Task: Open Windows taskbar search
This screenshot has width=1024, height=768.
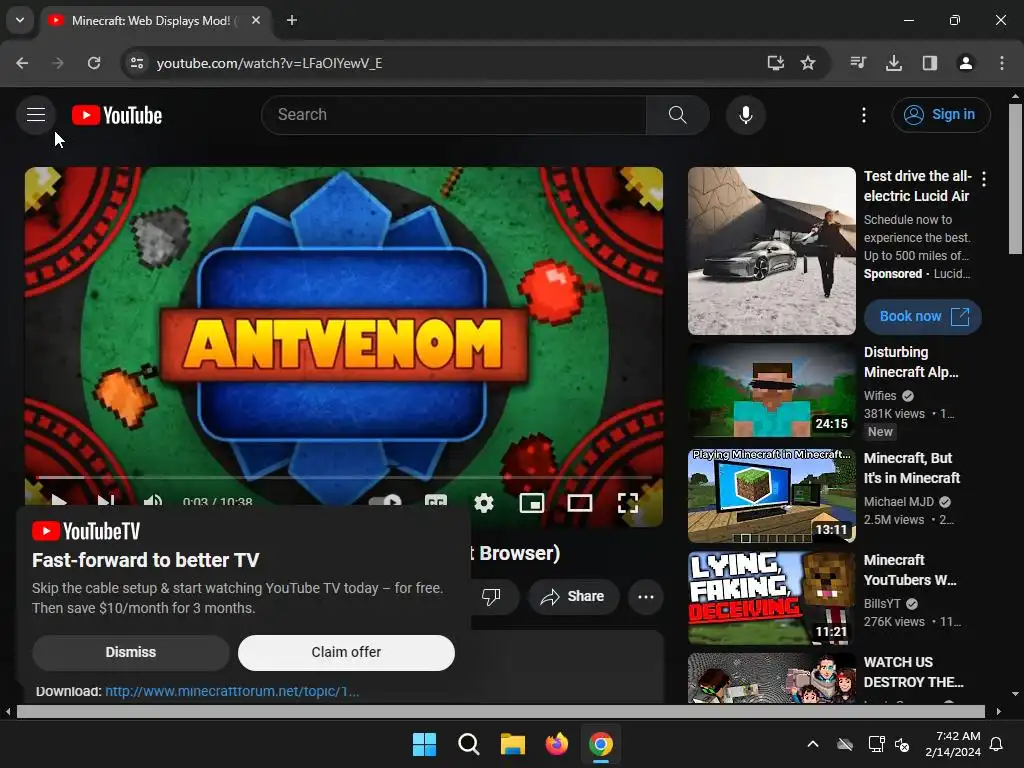Action: 468,744
